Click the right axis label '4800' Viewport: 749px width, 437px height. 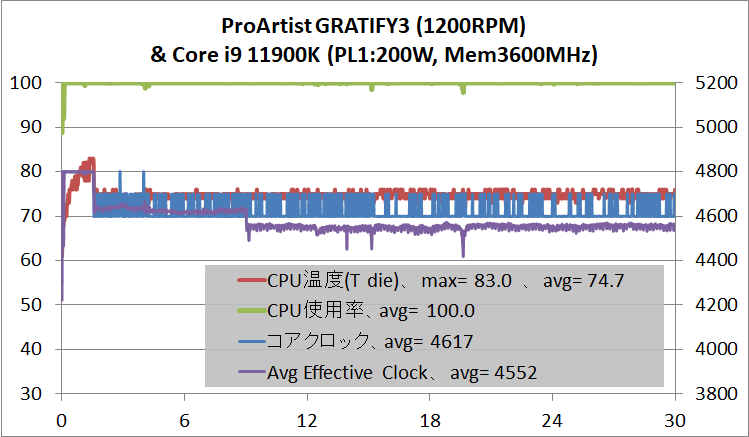pos(716,171)
